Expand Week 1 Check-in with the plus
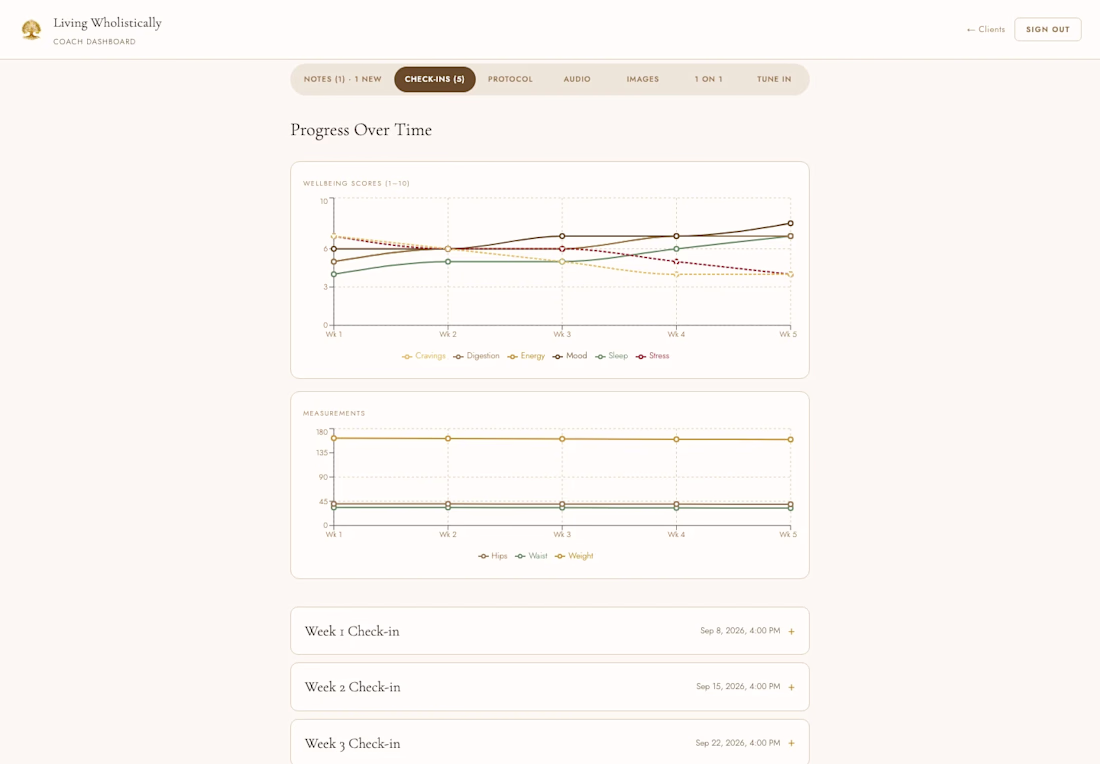 791,631
